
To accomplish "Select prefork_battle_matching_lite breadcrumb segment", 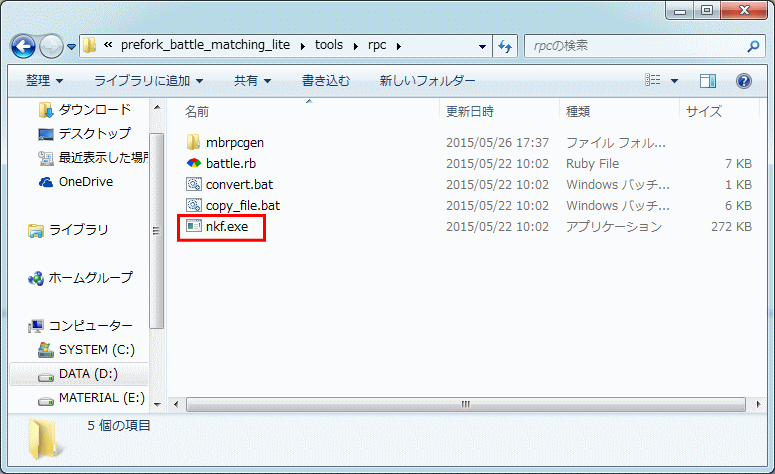I will [x=205, y=45].
